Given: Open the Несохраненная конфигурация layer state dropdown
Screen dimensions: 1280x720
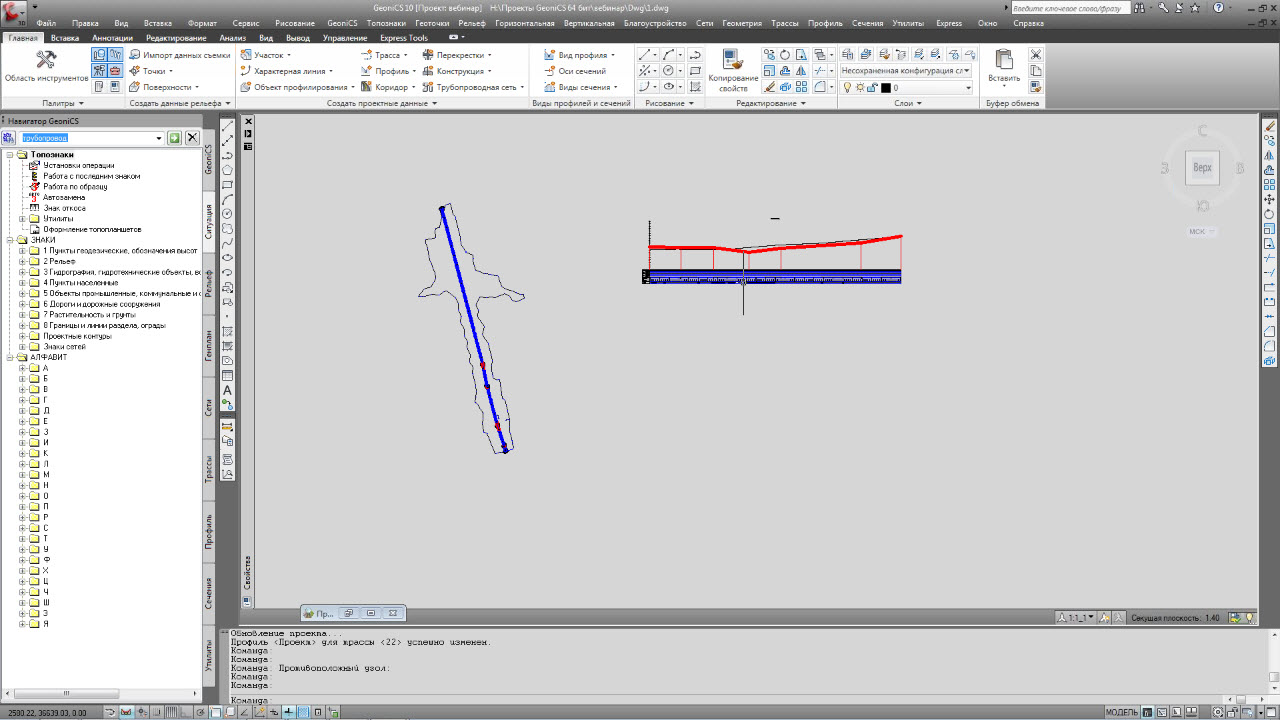Looking at the screenshot, I should pos(905,71).
